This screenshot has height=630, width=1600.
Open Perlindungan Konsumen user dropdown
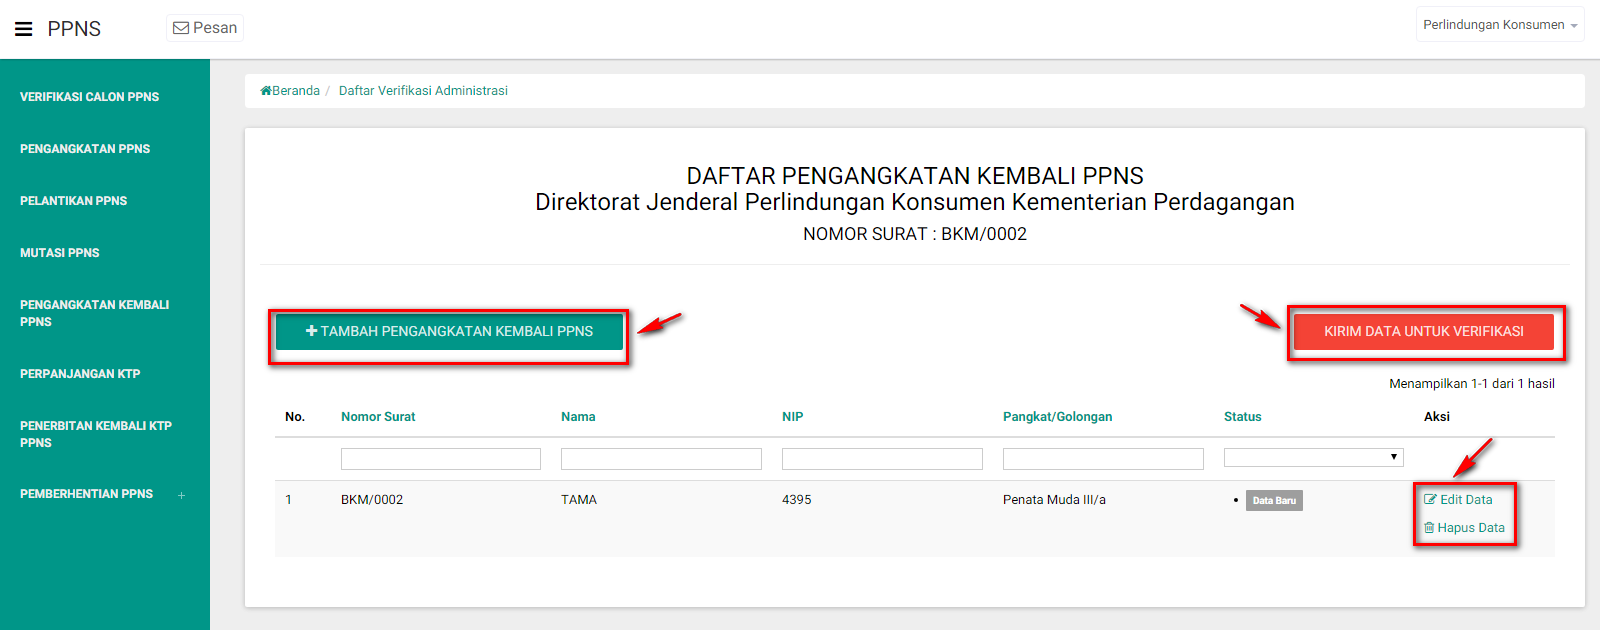pos(1499,25)
